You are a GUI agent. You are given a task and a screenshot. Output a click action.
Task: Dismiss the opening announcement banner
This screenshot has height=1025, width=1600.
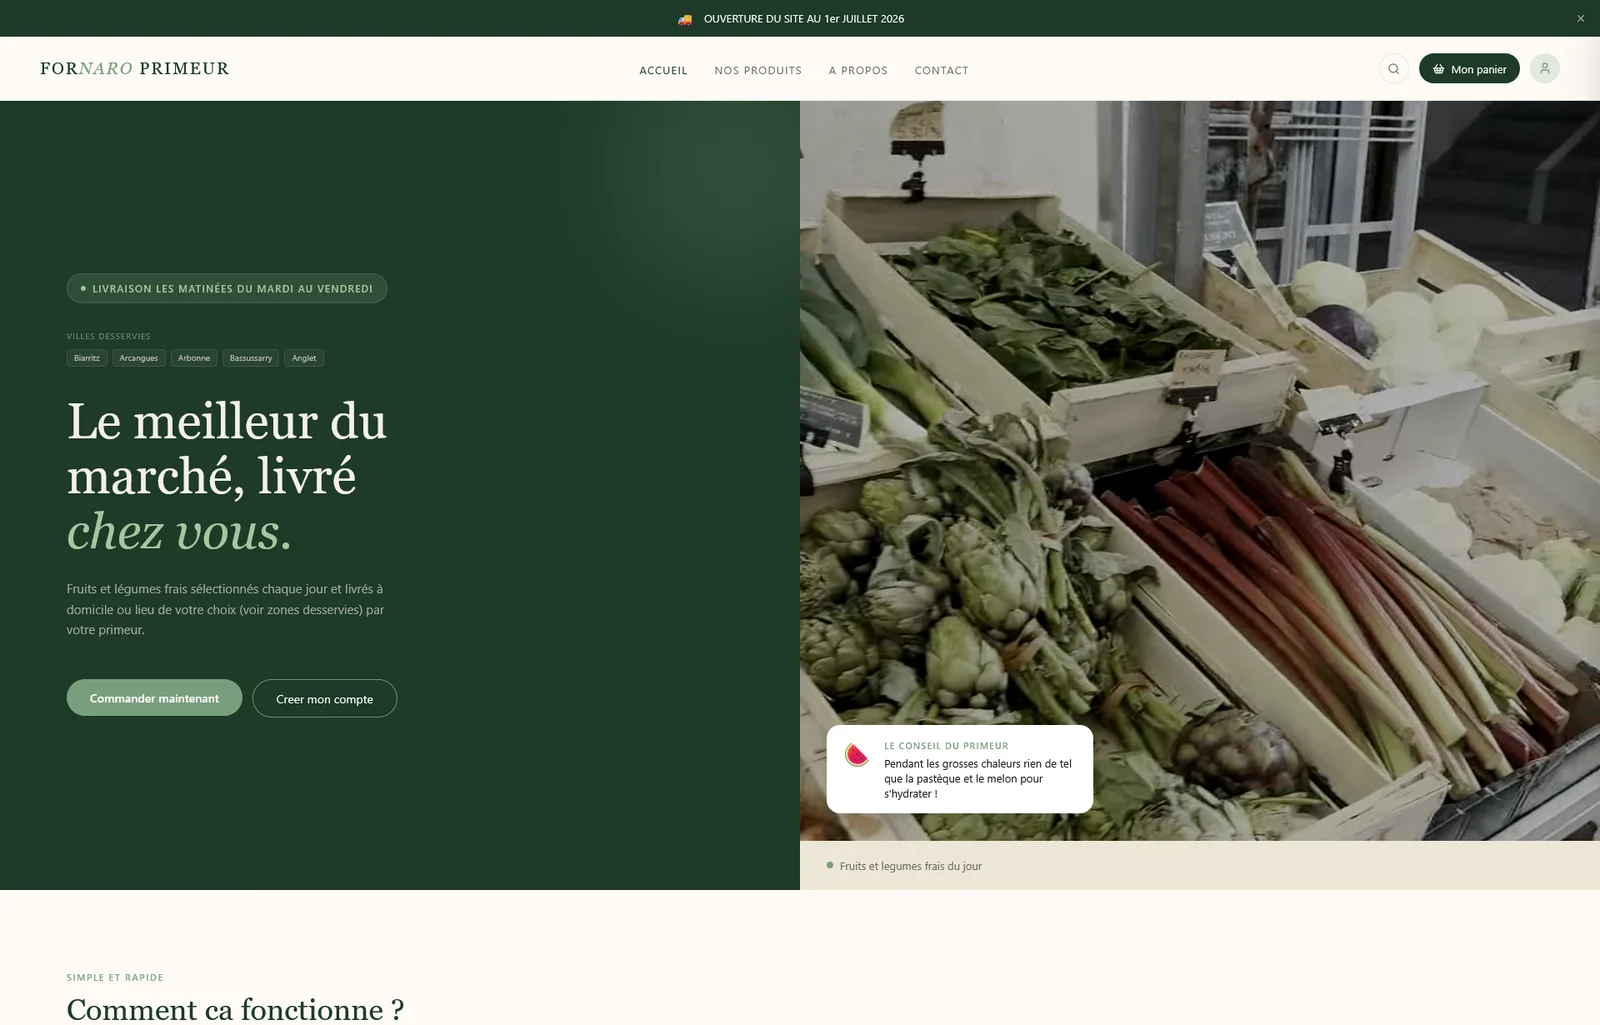click(1580, 18)
